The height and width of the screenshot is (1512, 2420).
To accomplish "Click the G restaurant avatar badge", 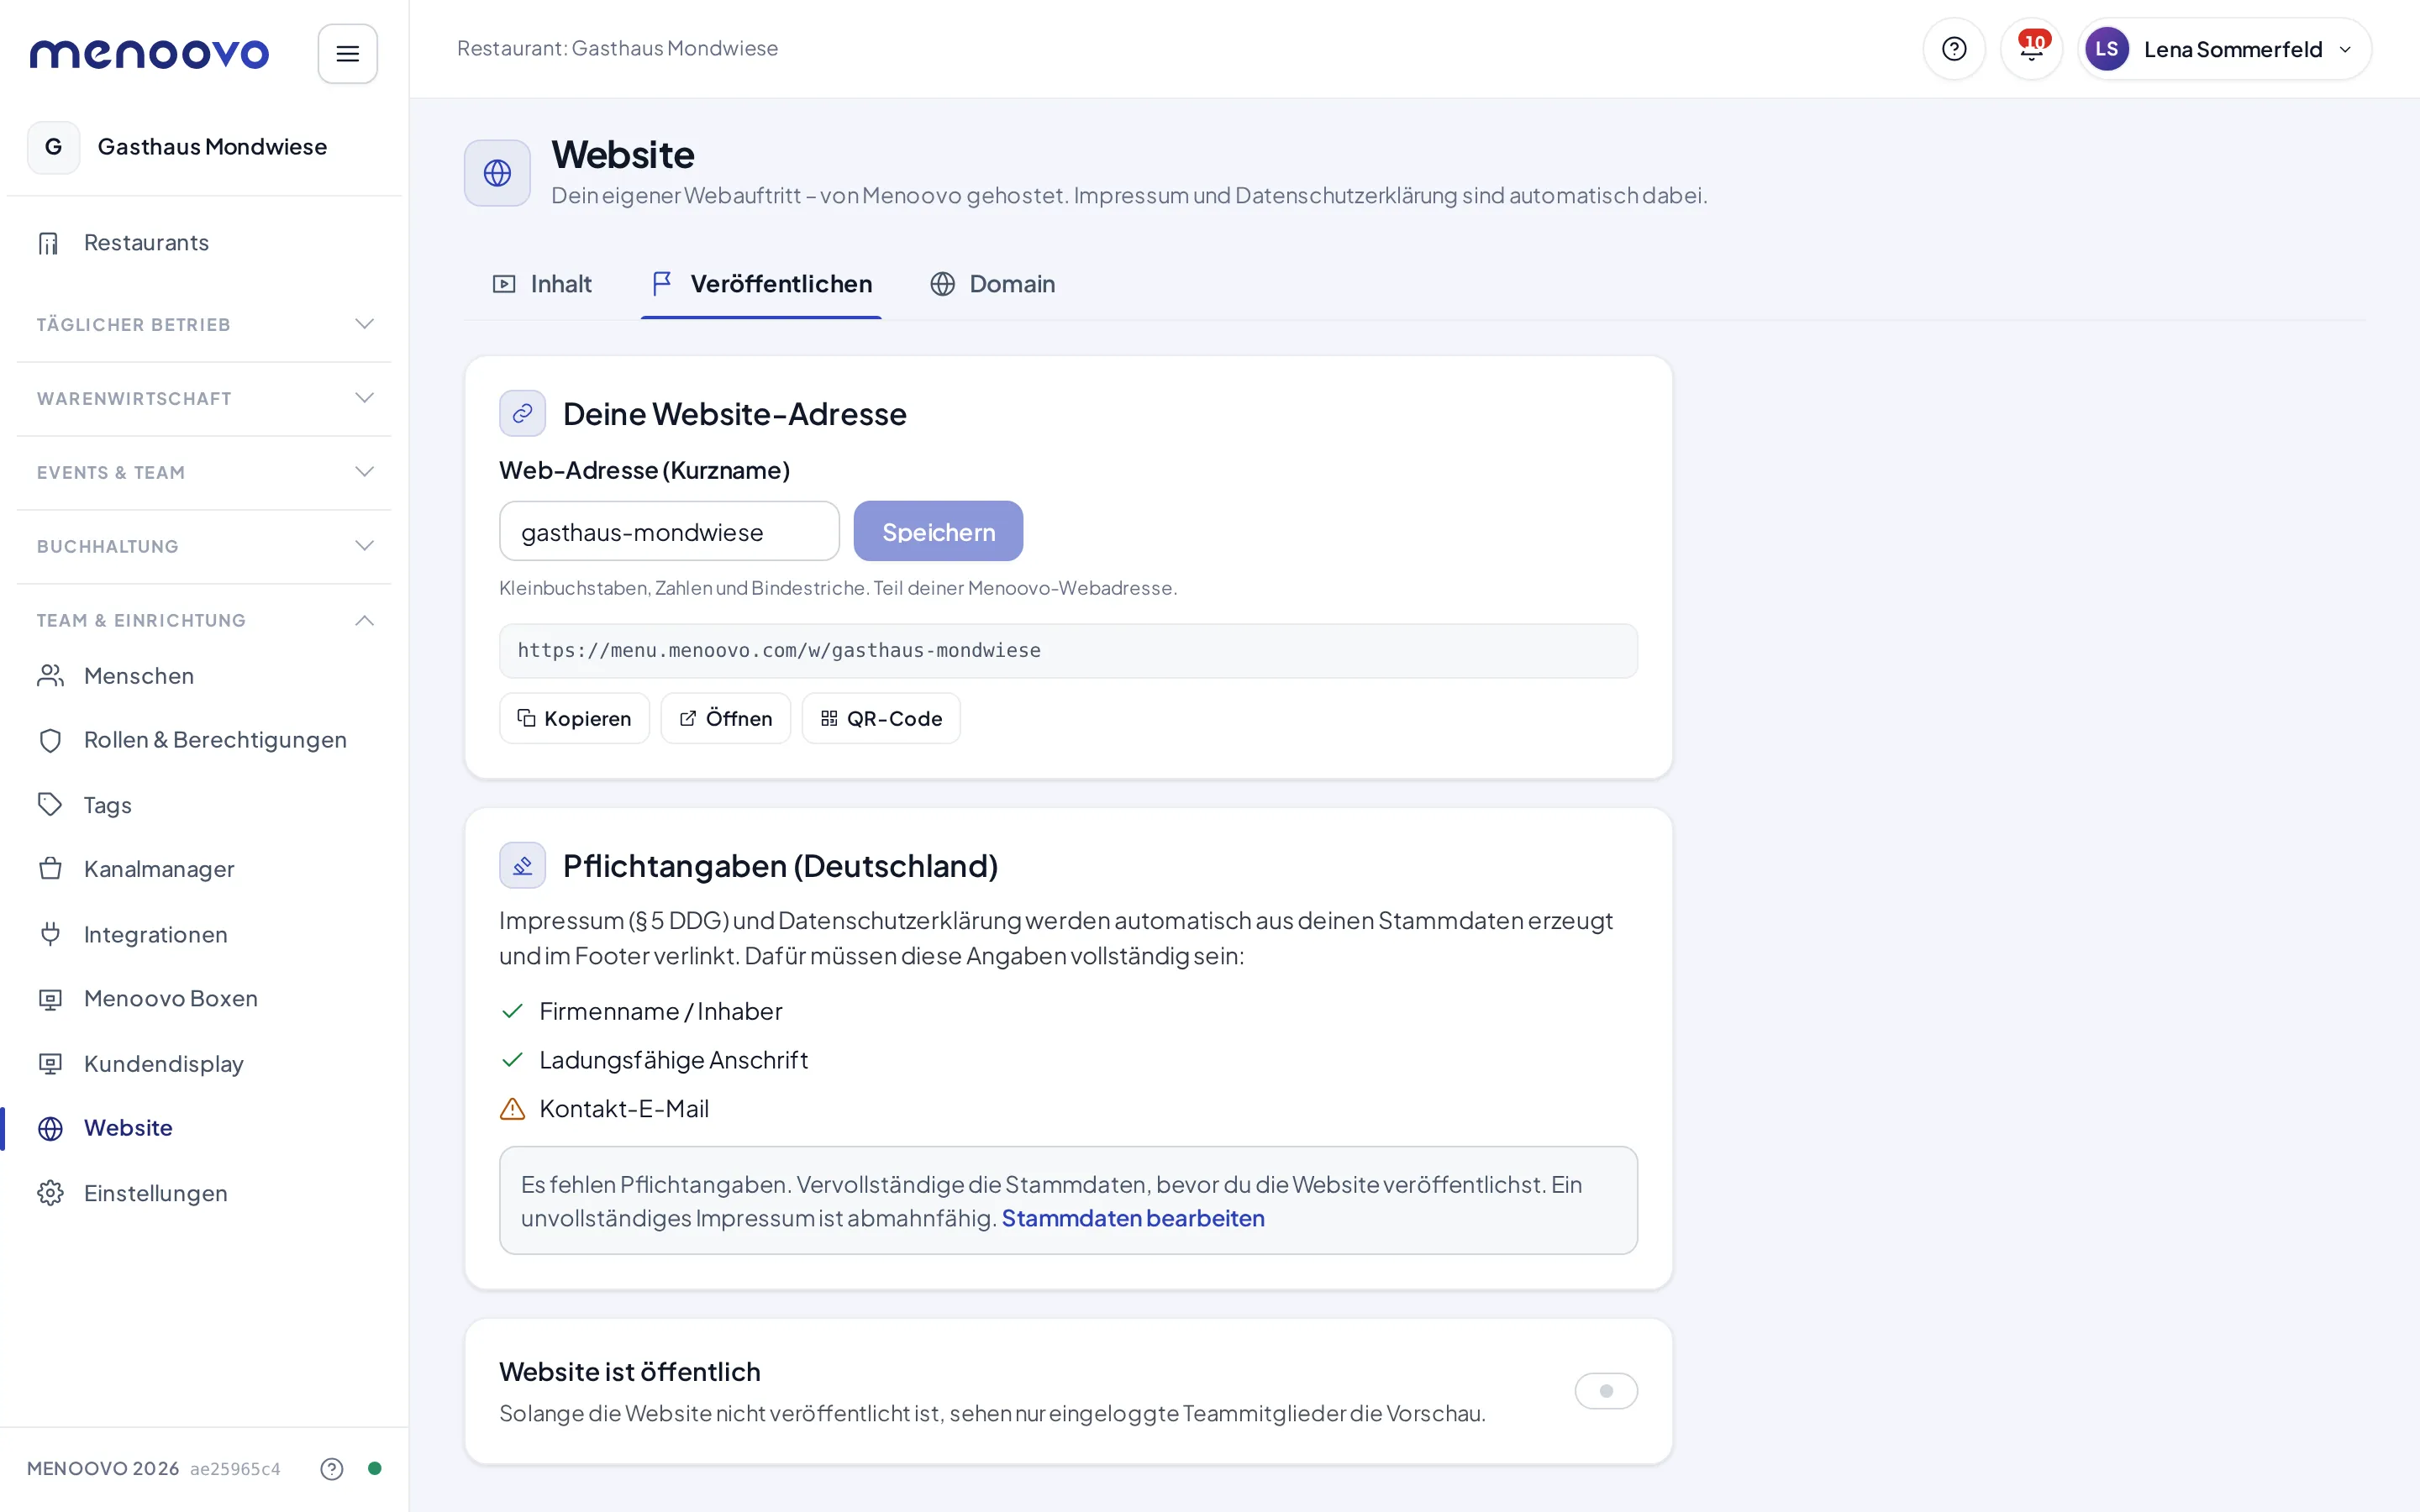I will coord(53,147).
